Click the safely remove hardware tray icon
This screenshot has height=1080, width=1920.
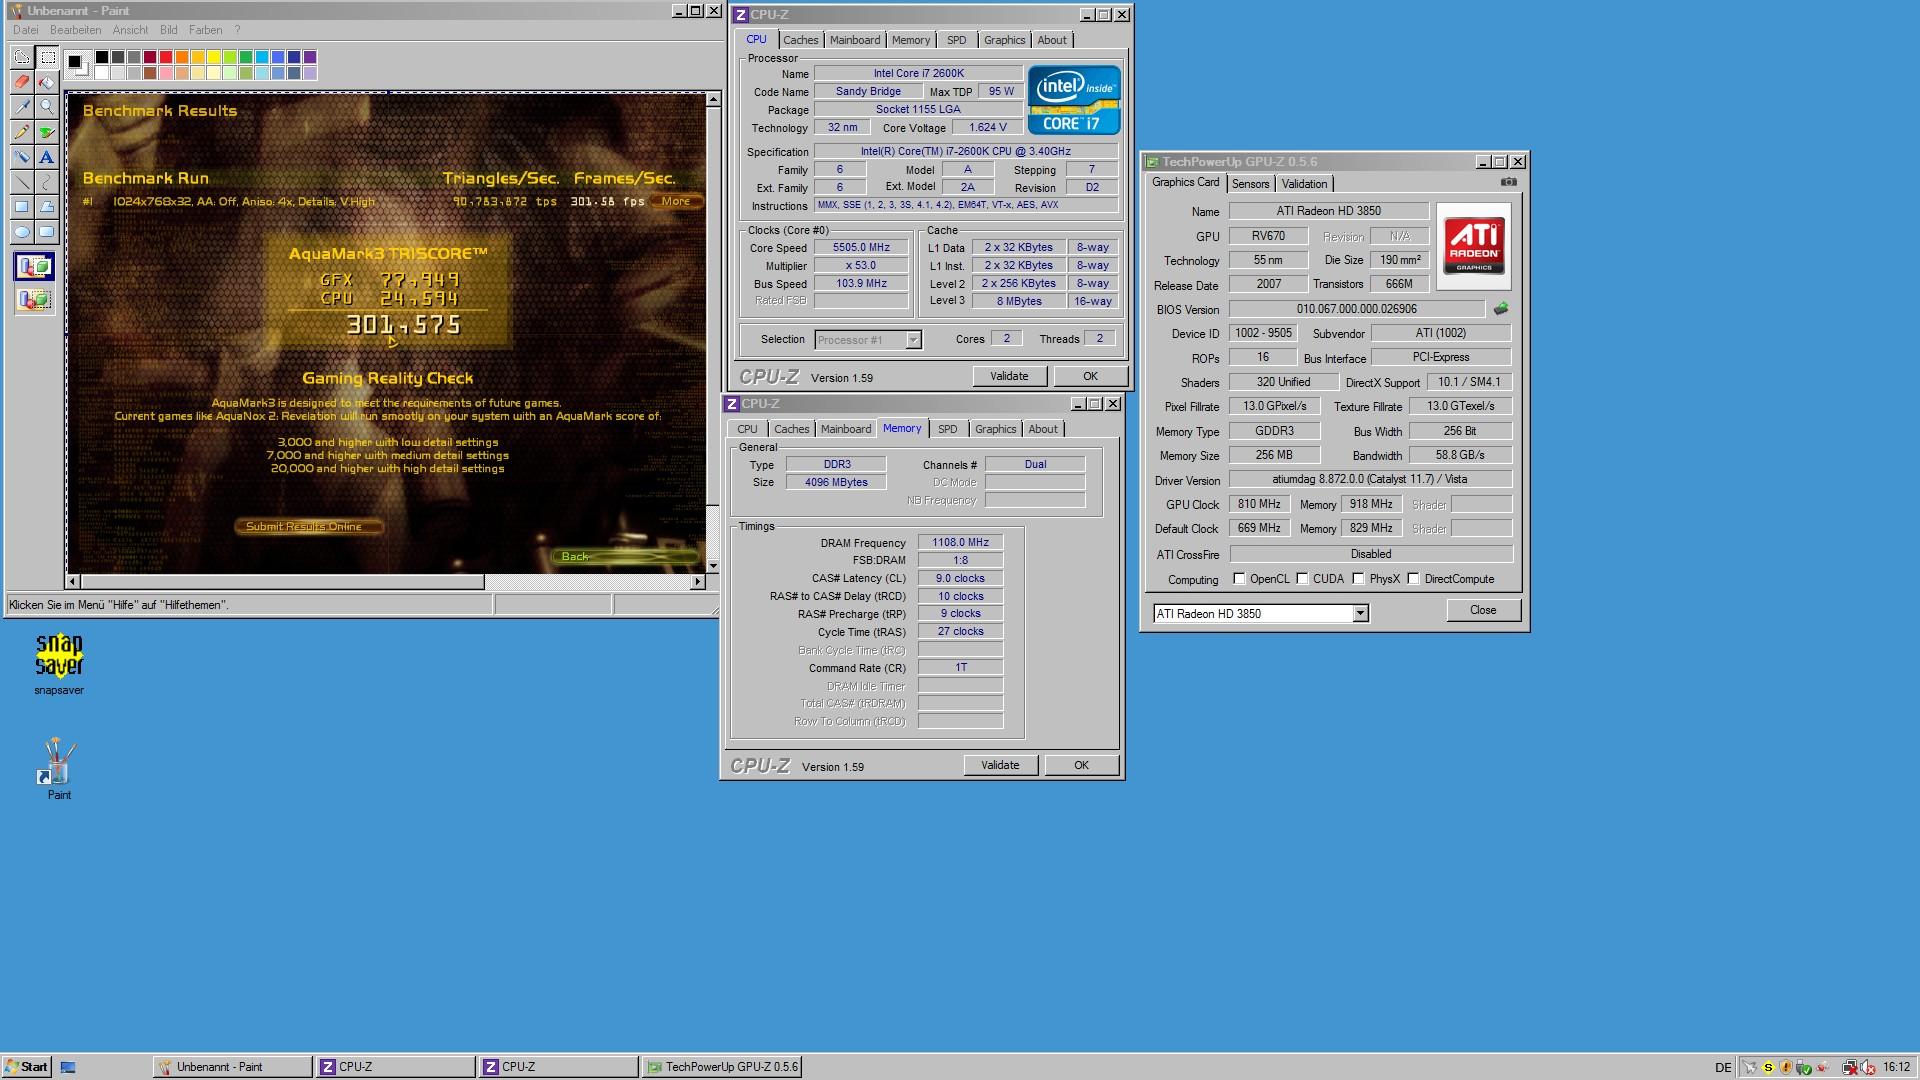1803,1067
